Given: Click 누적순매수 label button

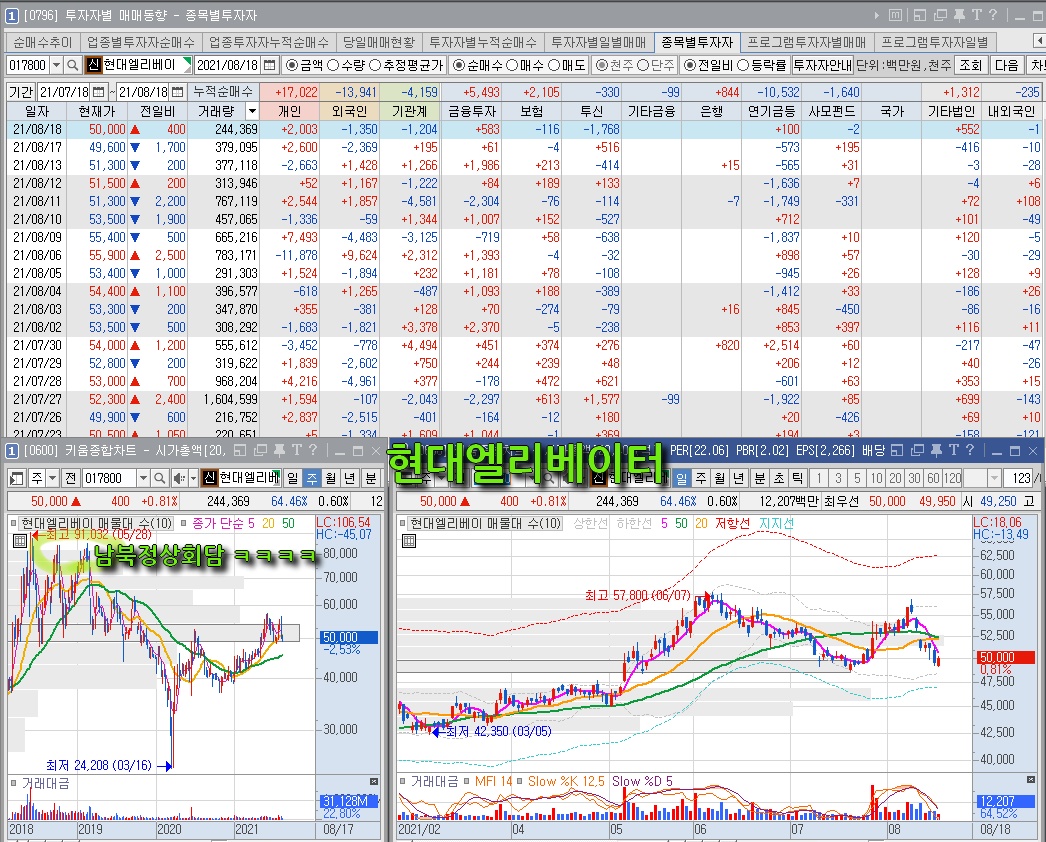Looking at the screenshot, I should [223, 92].
